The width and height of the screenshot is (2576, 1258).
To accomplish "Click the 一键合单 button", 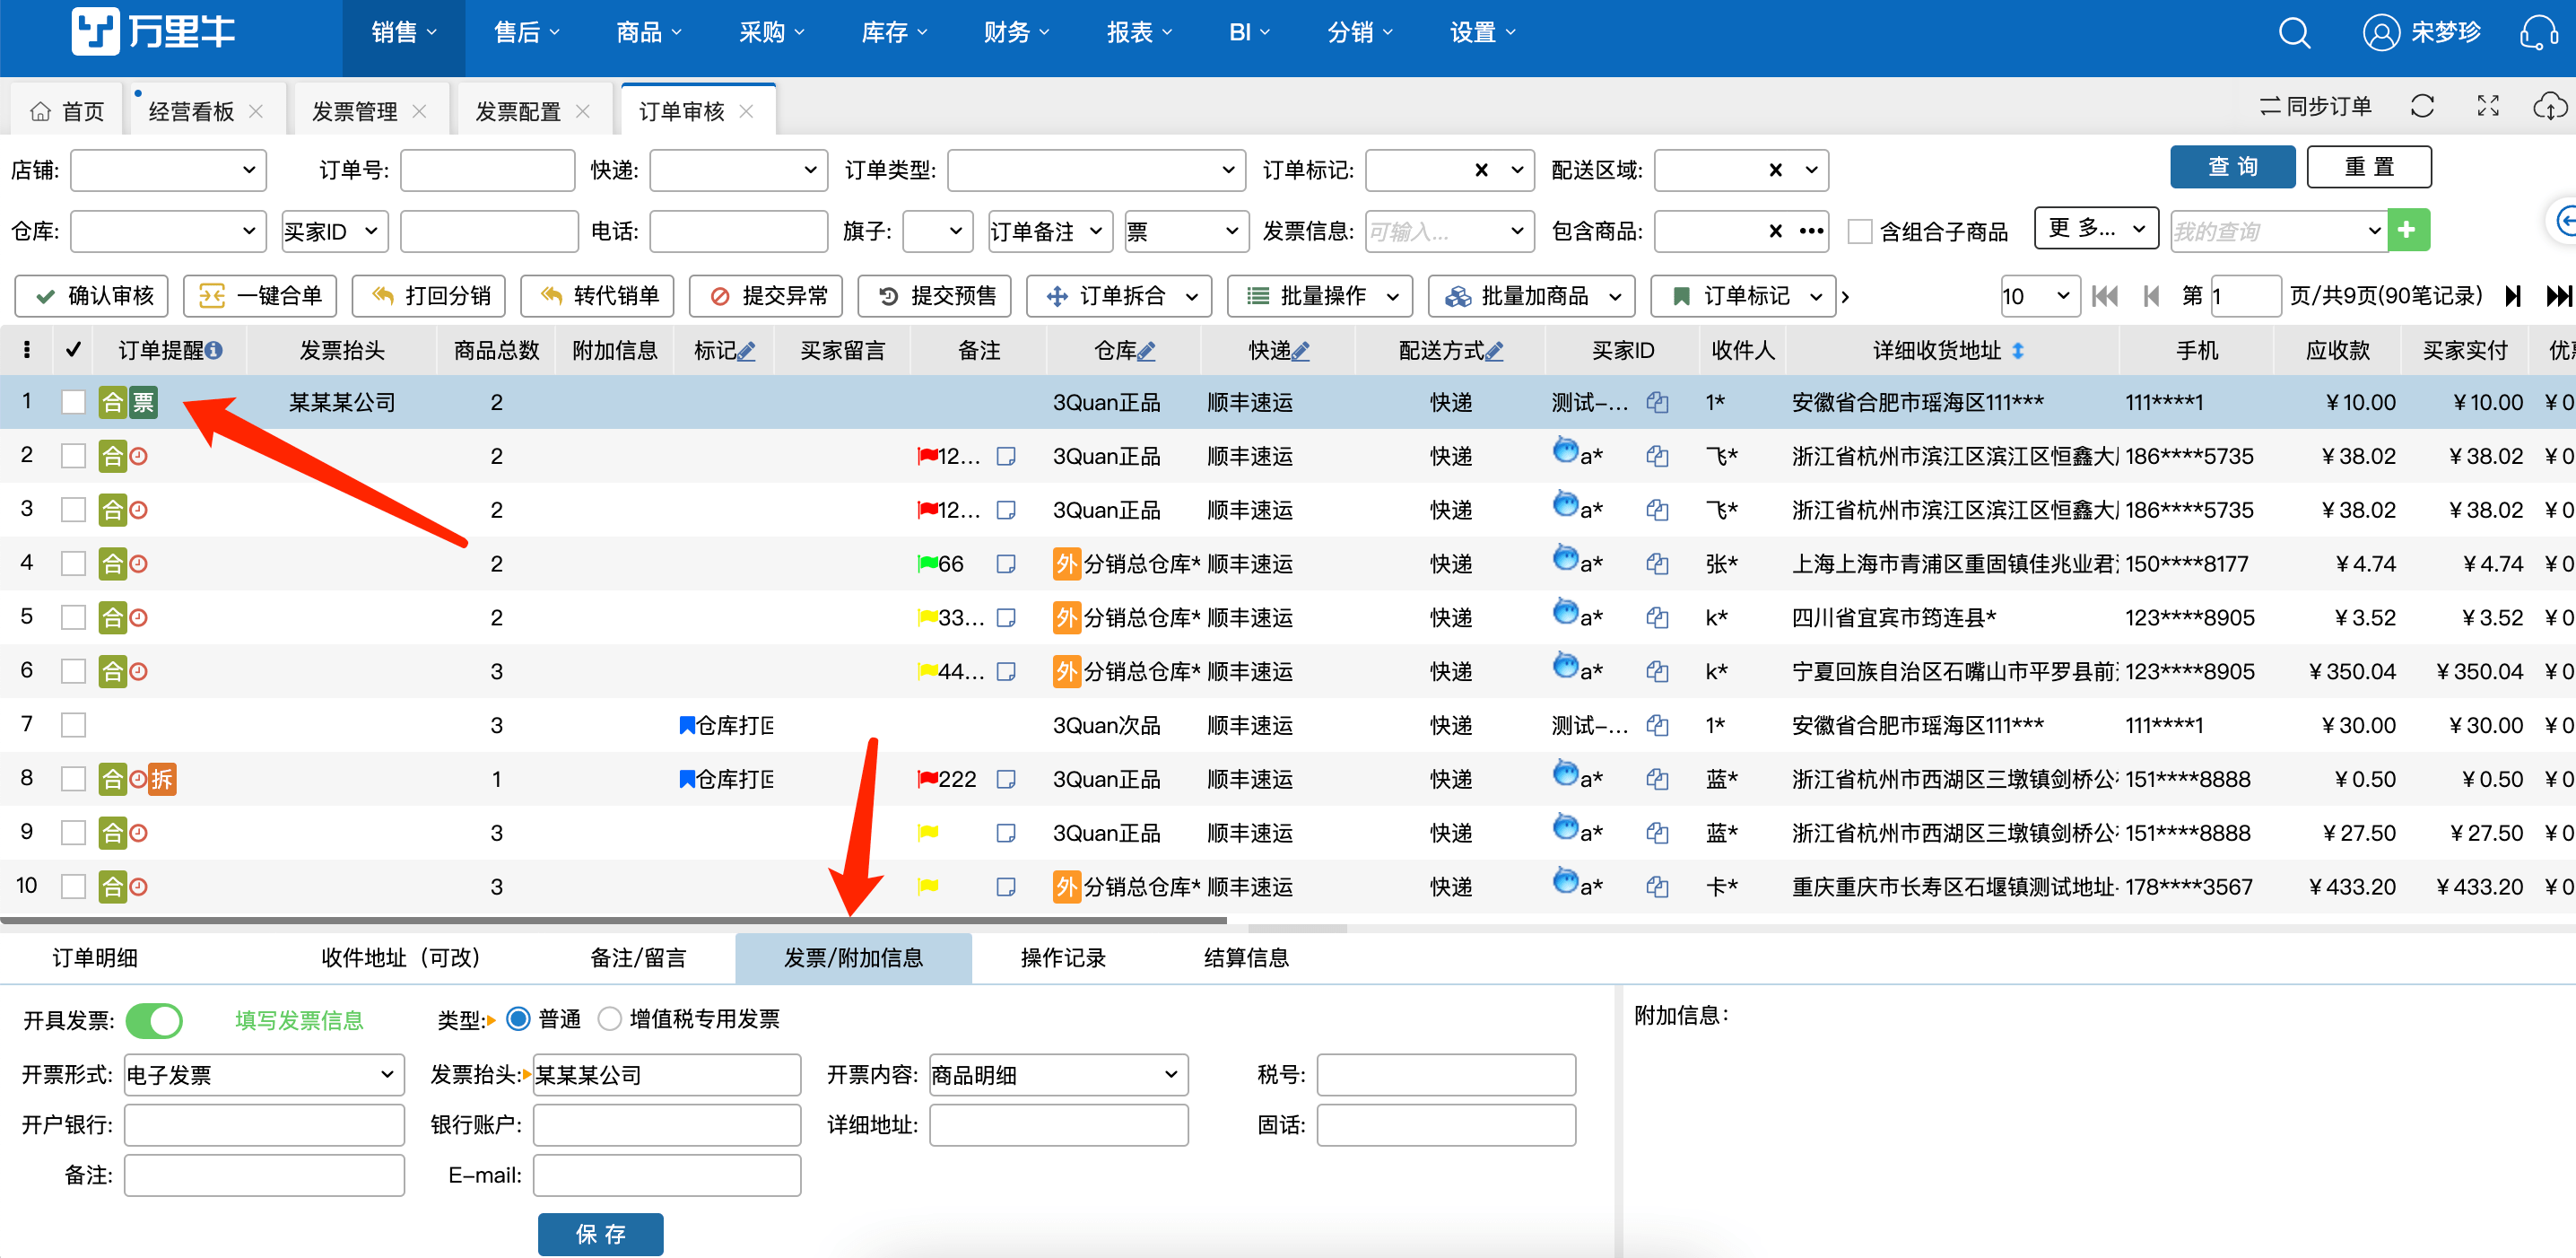I will 260,296.
